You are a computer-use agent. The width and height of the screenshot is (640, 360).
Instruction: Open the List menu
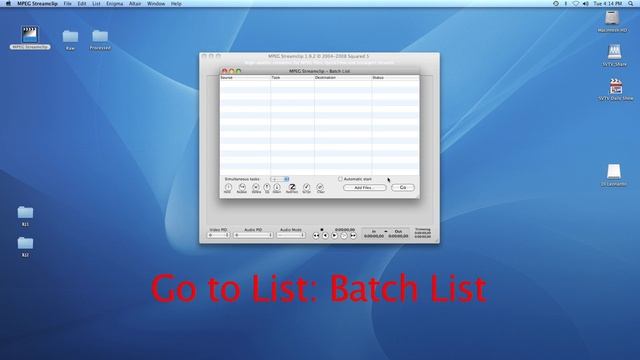click(x=96, y=4)
